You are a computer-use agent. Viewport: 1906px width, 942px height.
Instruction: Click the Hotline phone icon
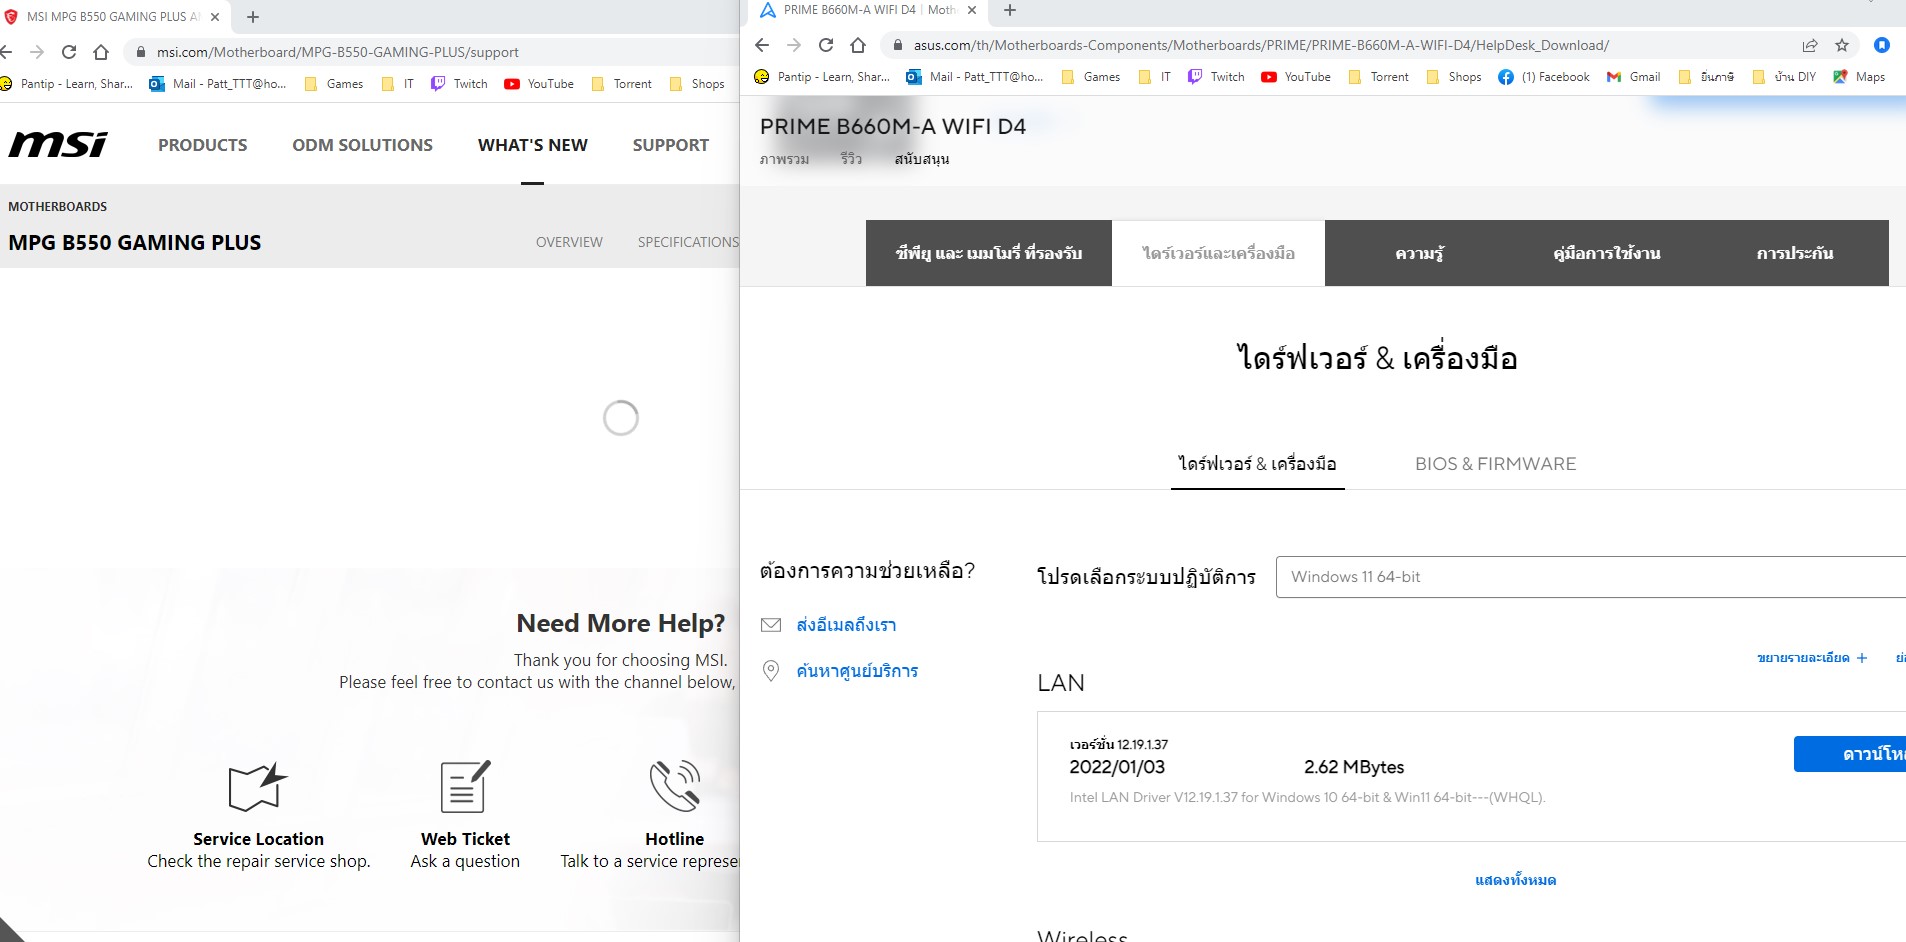(675, 786)
